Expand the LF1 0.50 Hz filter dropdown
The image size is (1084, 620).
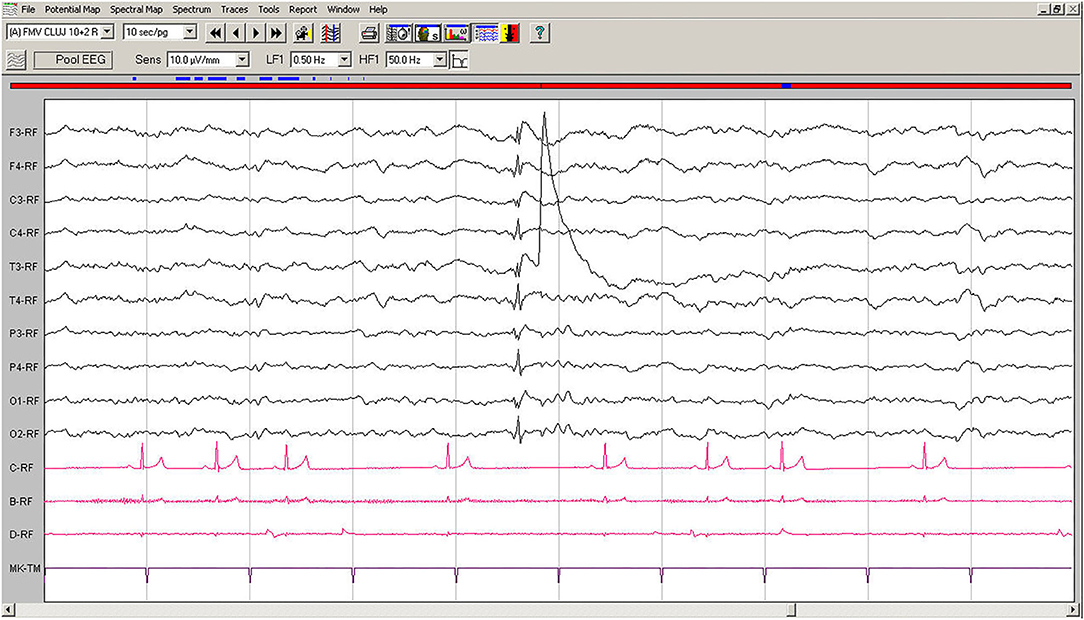click(344, 60)
